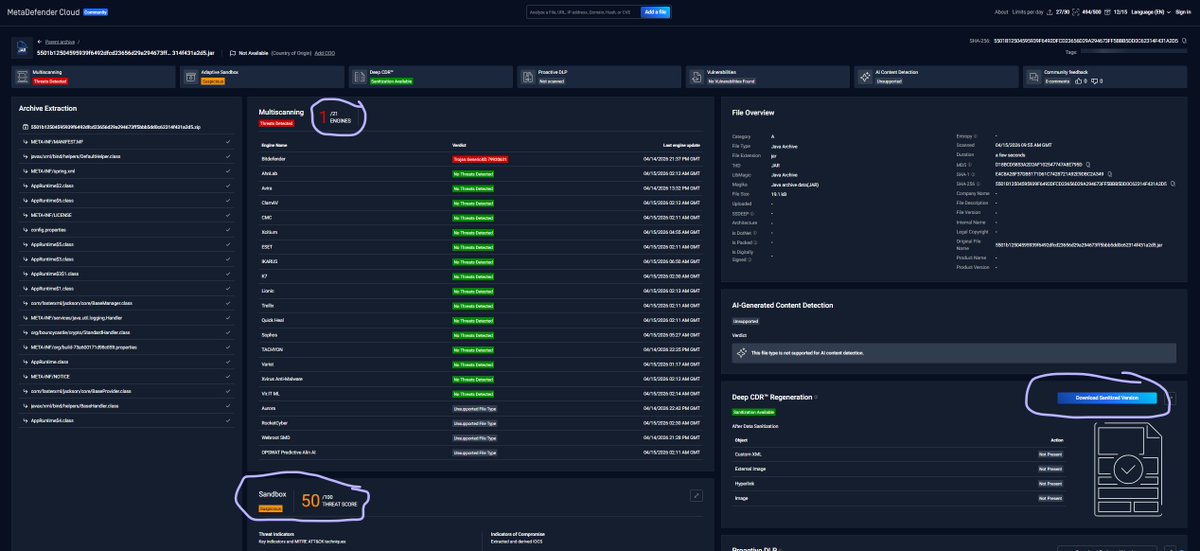
Task: Click the JAR file type icon
Action: tap(21, 46)
